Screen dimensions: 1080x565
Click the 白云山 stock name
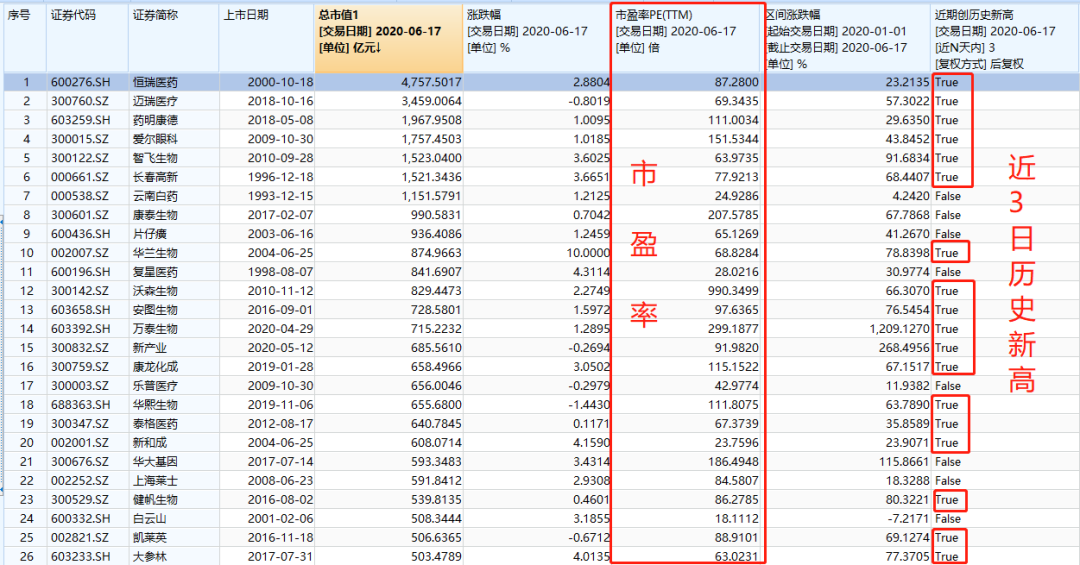(x=149, y=519)
